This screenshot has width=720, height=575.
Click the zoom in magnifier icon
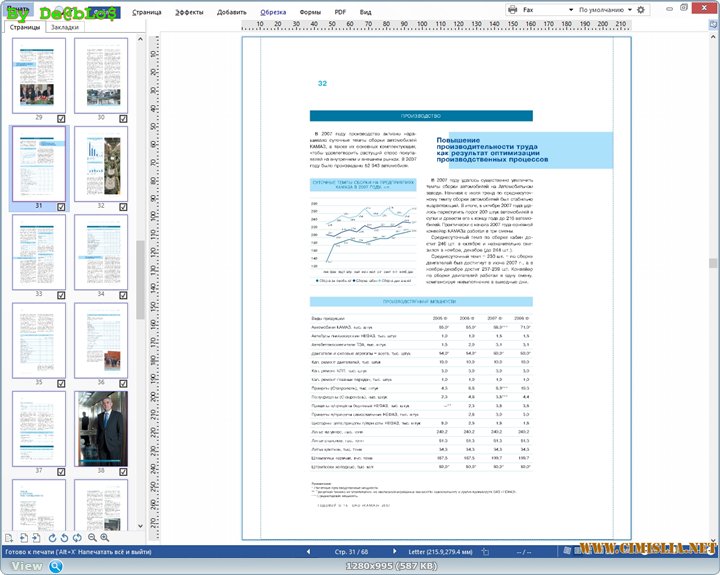104,538
